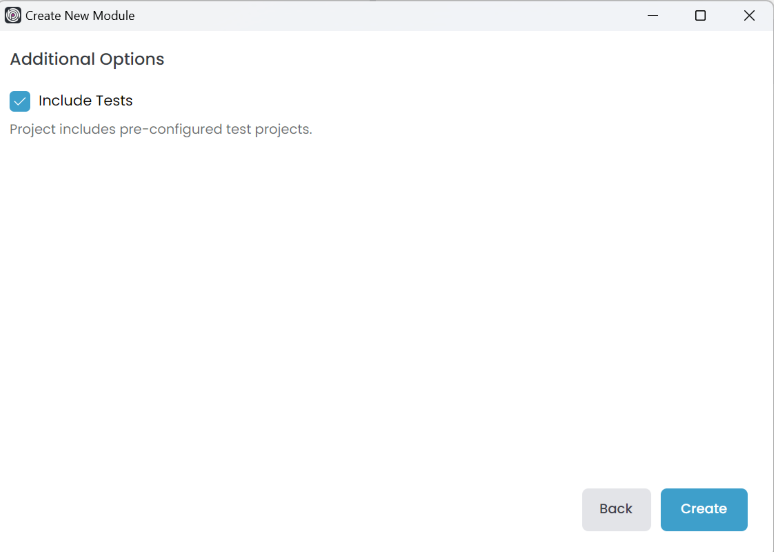Go back with the Back button
774x552 pixels.
coord(616,509)
